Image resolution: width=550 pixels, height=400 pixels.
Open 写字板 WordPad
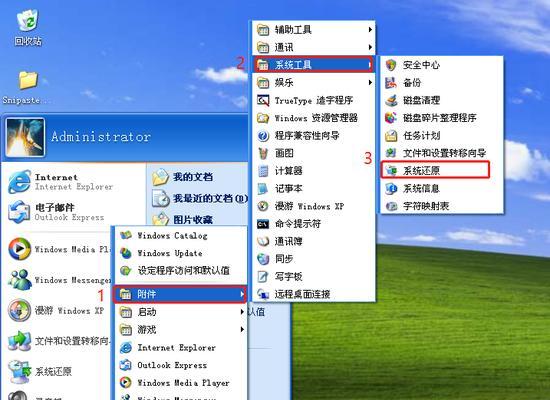coord(314,276)
